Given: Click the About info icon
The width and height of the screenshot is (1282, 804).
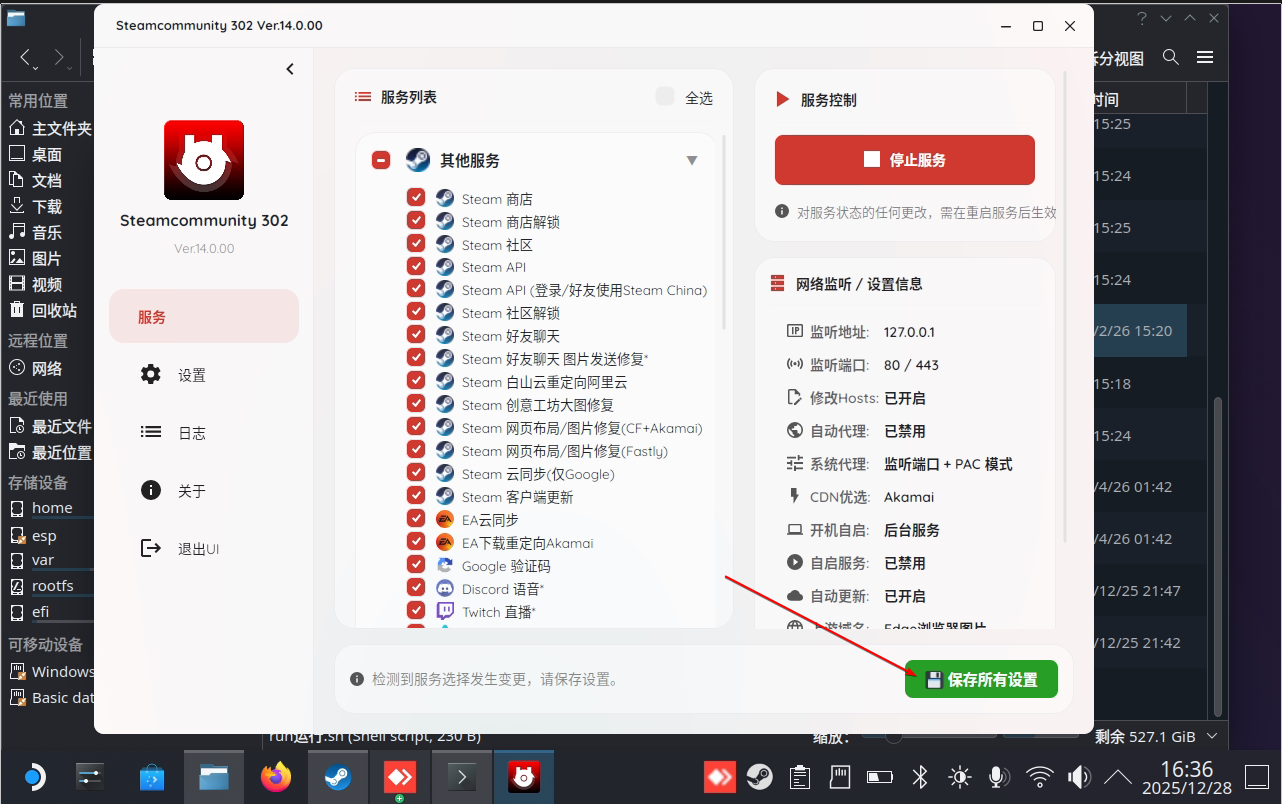Looking at the screenshot, I should (x=151, y=491).
